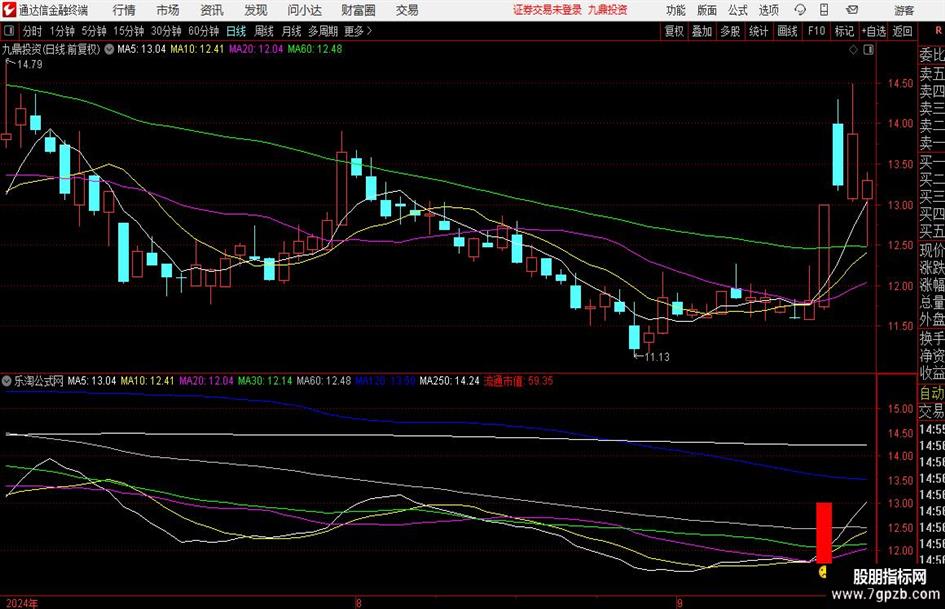Screen dimensions: 945x609
Task: Click the month 9 marker on time axis
Action: pos(679,603)
